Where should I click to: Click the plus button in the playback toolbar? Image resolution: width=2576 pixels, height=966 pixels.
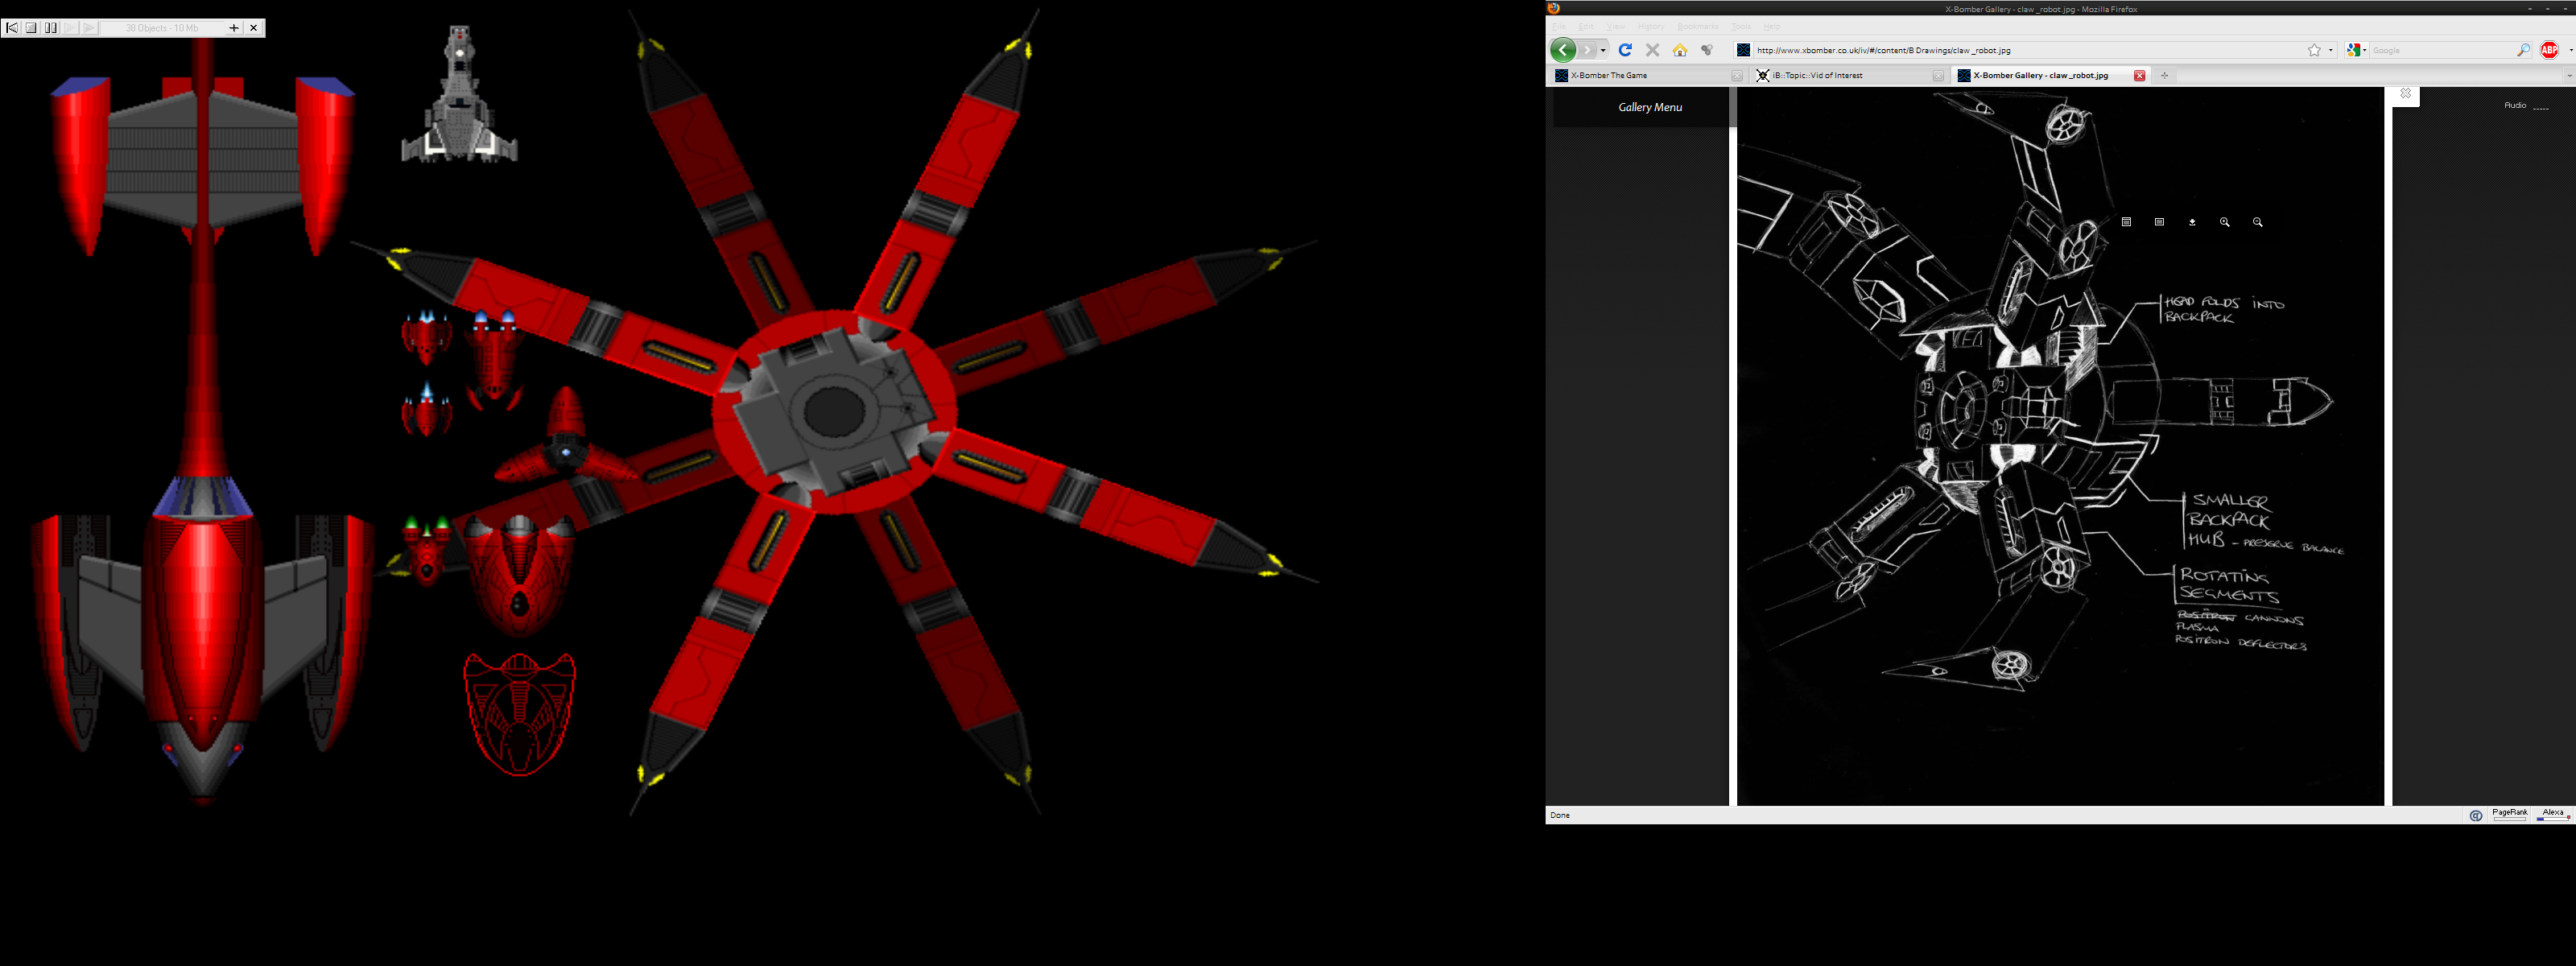234,28
